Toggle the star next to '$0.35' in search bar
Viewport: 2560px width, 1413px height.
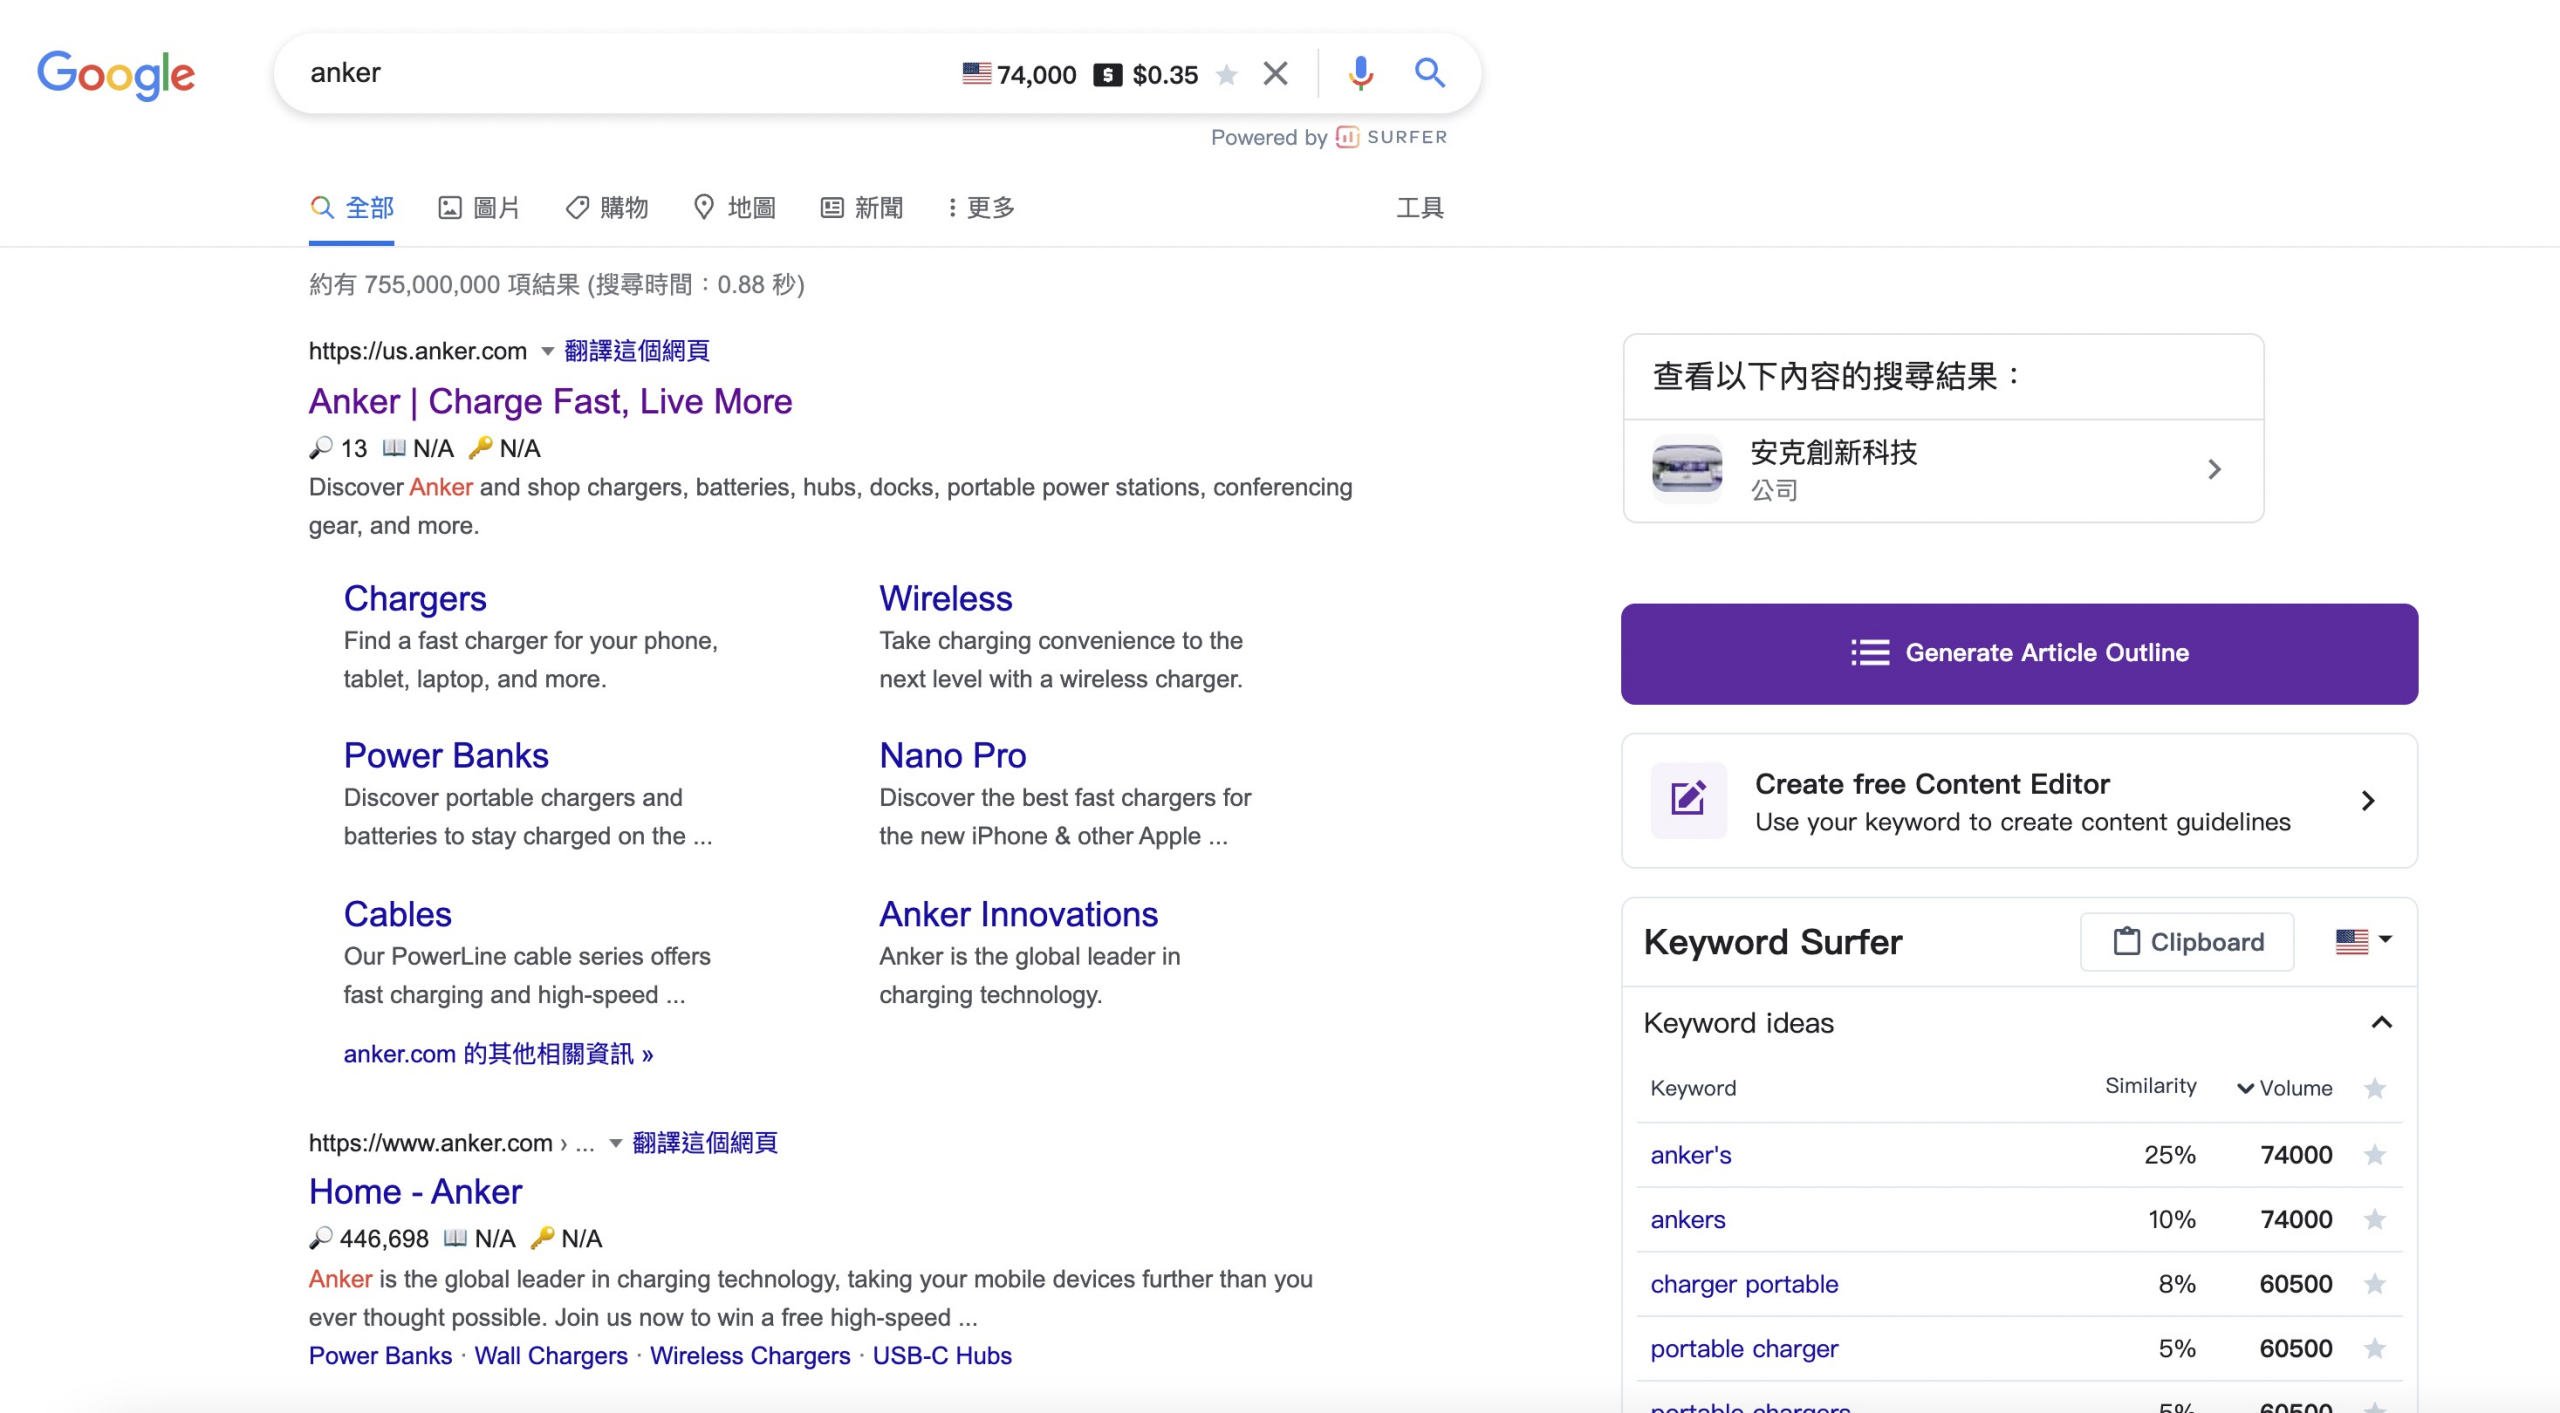coord(1227,74)
